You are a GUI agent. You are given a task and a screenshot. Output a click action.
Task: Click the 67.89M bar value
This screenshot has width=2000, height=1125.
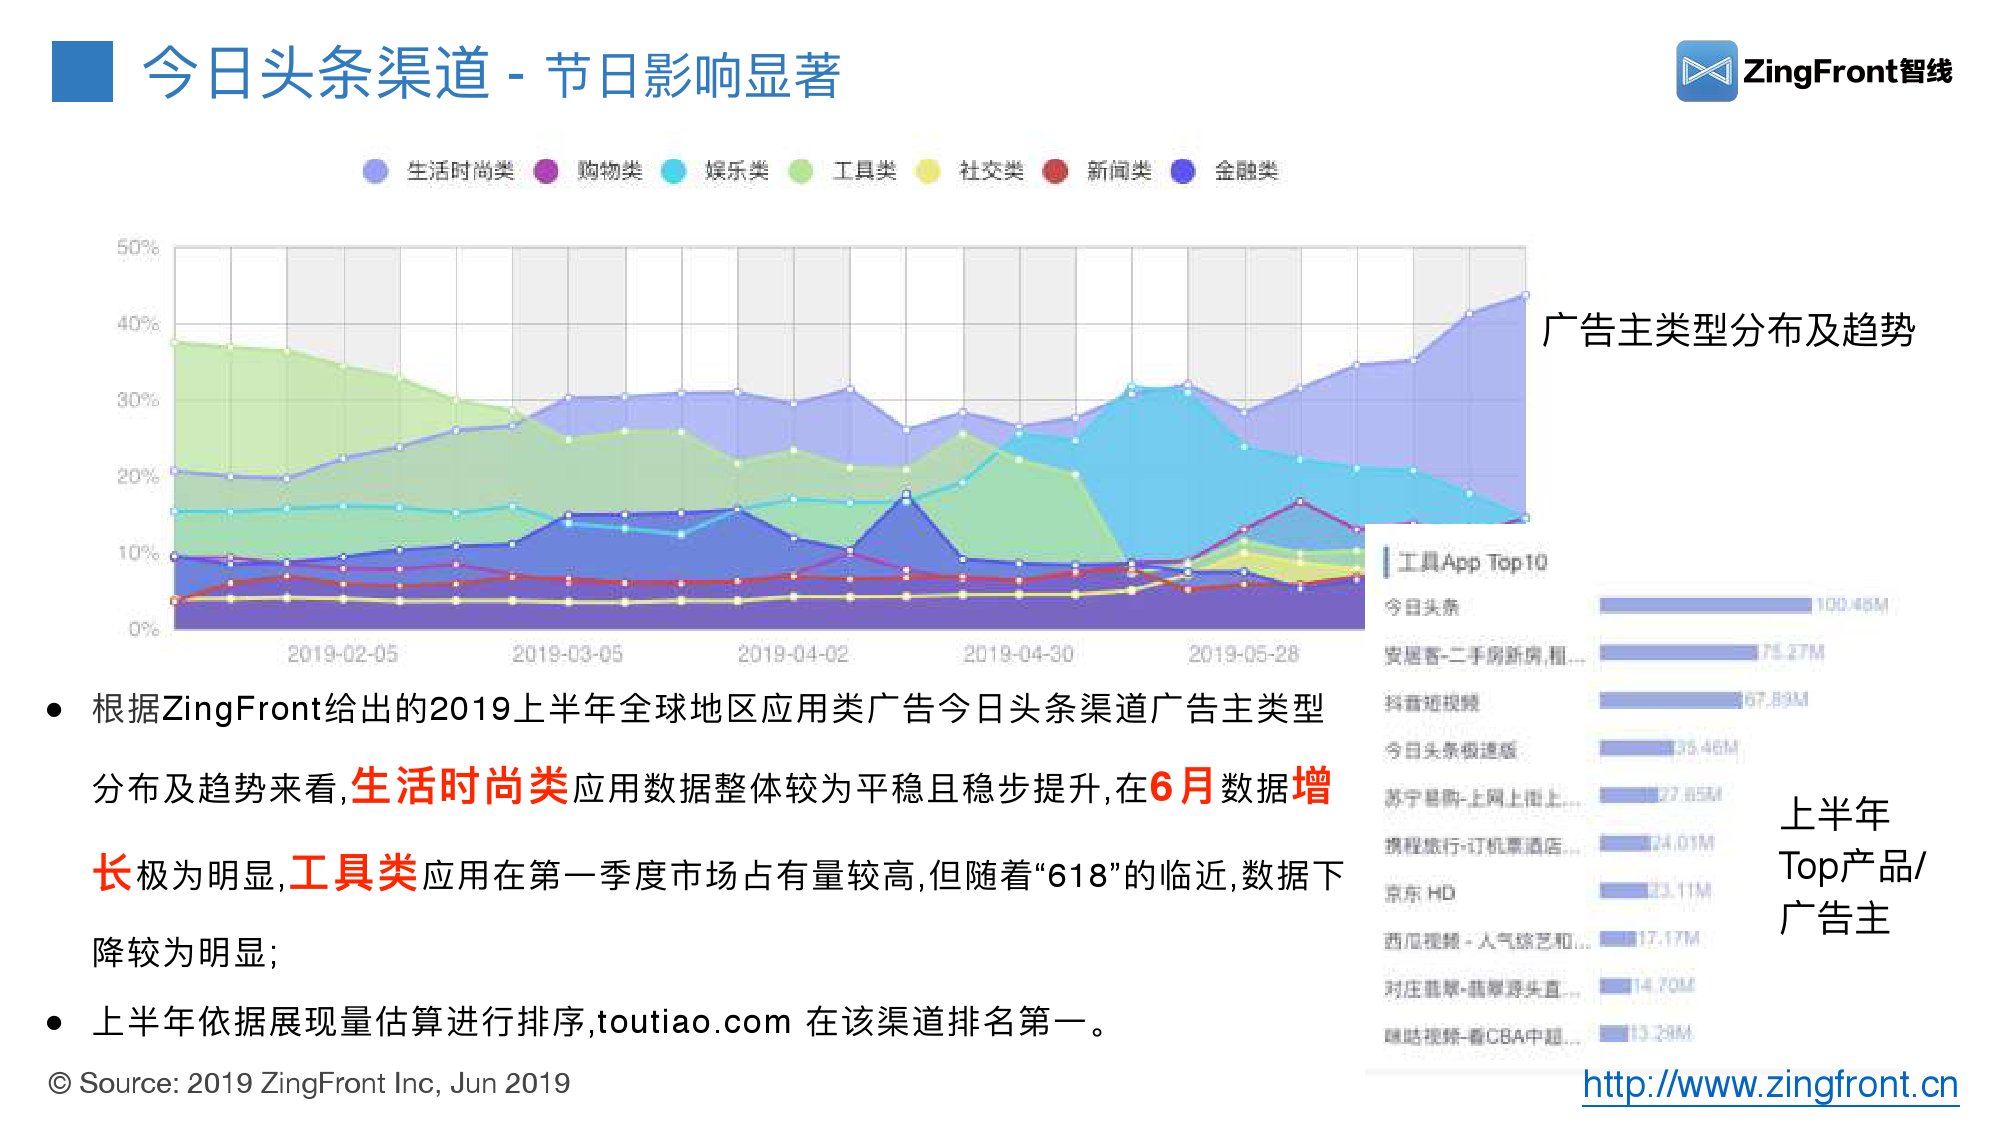1776,699
